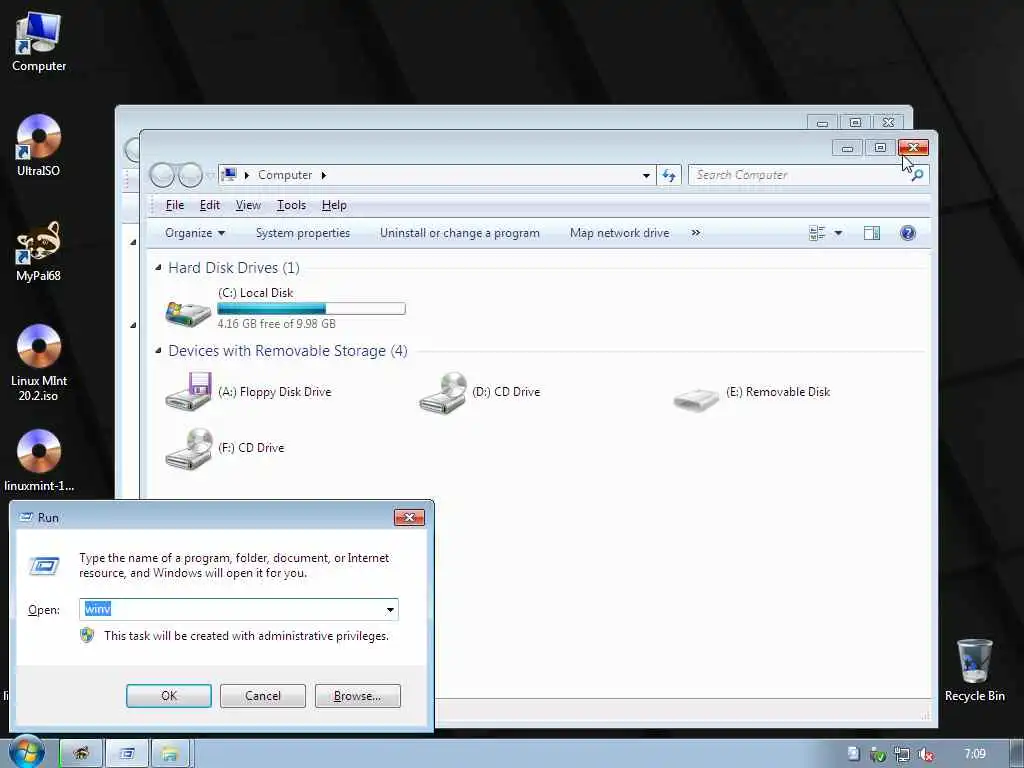Select the (D:) CD Drive
Screen dimensions: 1024x768
point(480,392)
